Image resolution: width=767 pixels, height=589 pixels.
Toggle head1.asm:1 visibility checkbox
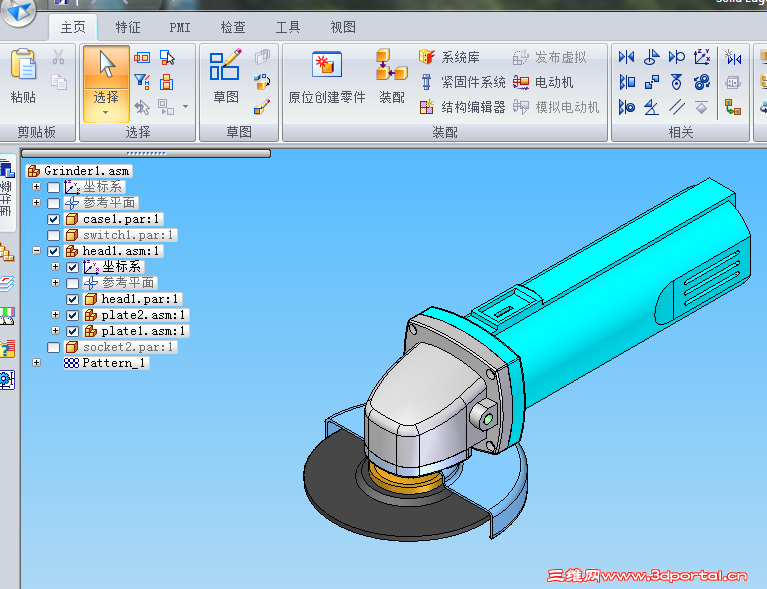click(53, 251)
